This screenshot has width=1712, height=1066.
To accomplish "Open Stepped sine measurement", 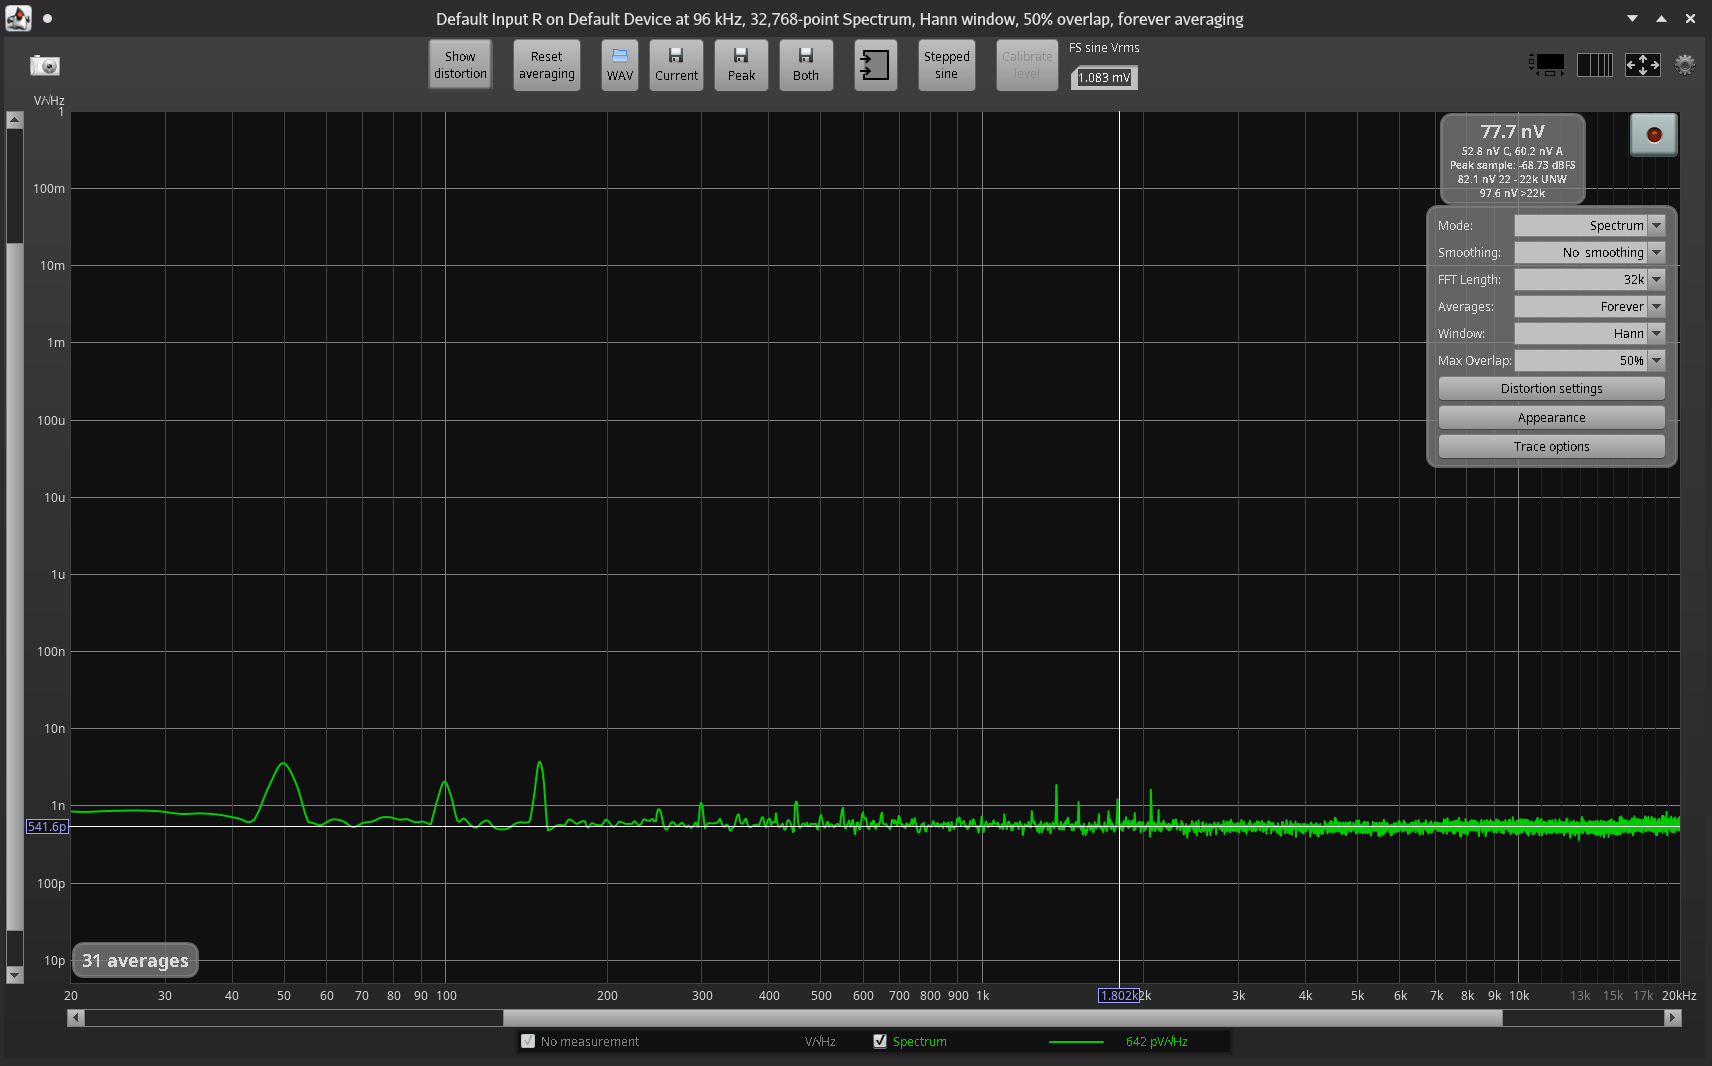I will (x=947, y=65).
